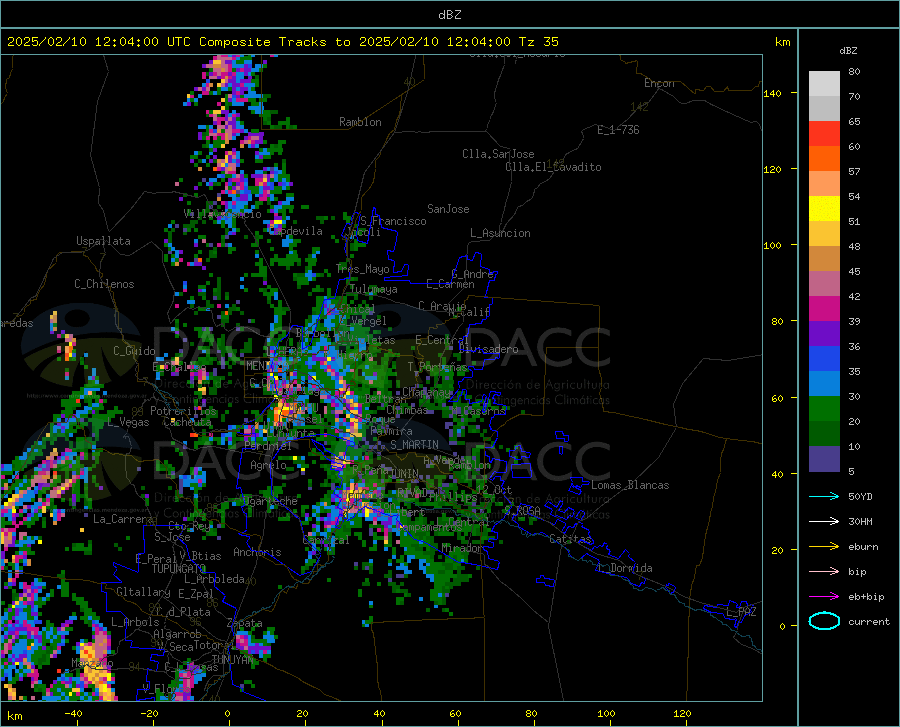Image resolution: width=900 pixels, height=727 pixels.
Task: Click the Gltallary place label
Action: click(143, 592)
